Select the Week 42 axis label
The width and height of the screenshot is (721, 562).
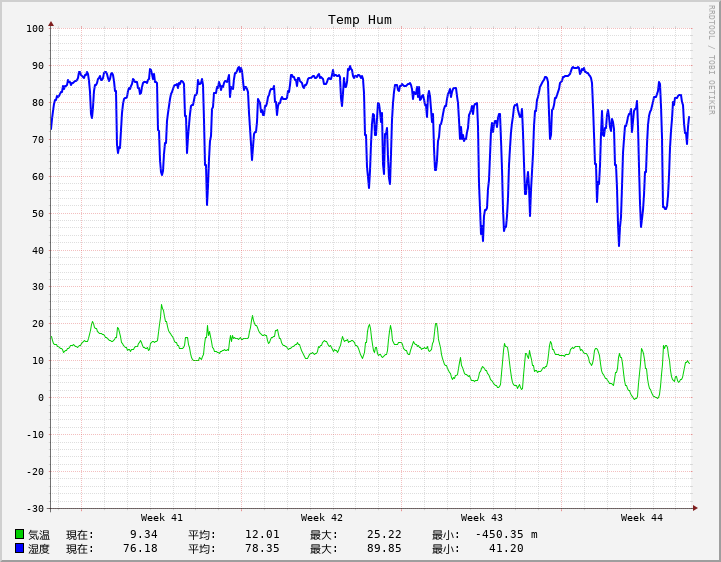pos(322,518)
